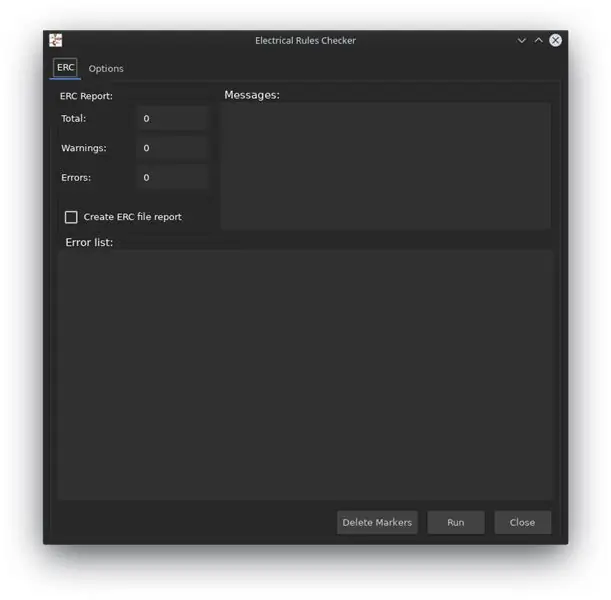Click inside the Error list panel
The width and height of the screenshot is (611, 600).
306,375
